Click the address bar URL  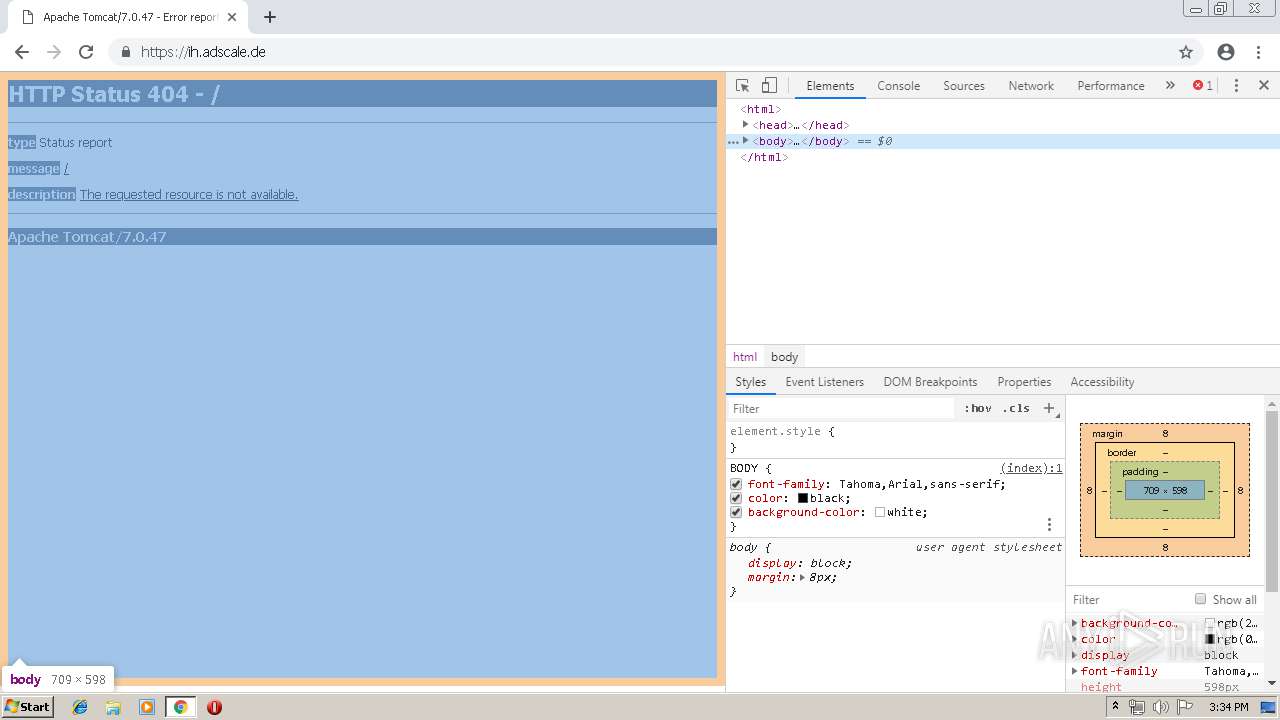pyautogui.click(x=203, y=52)
